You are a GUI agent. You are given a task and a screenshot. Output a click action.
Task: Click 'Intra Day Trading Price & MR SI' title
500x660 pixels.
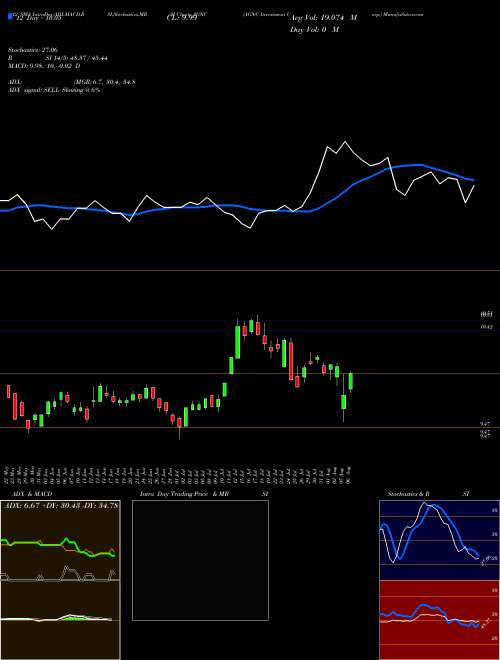click(204, 494)
